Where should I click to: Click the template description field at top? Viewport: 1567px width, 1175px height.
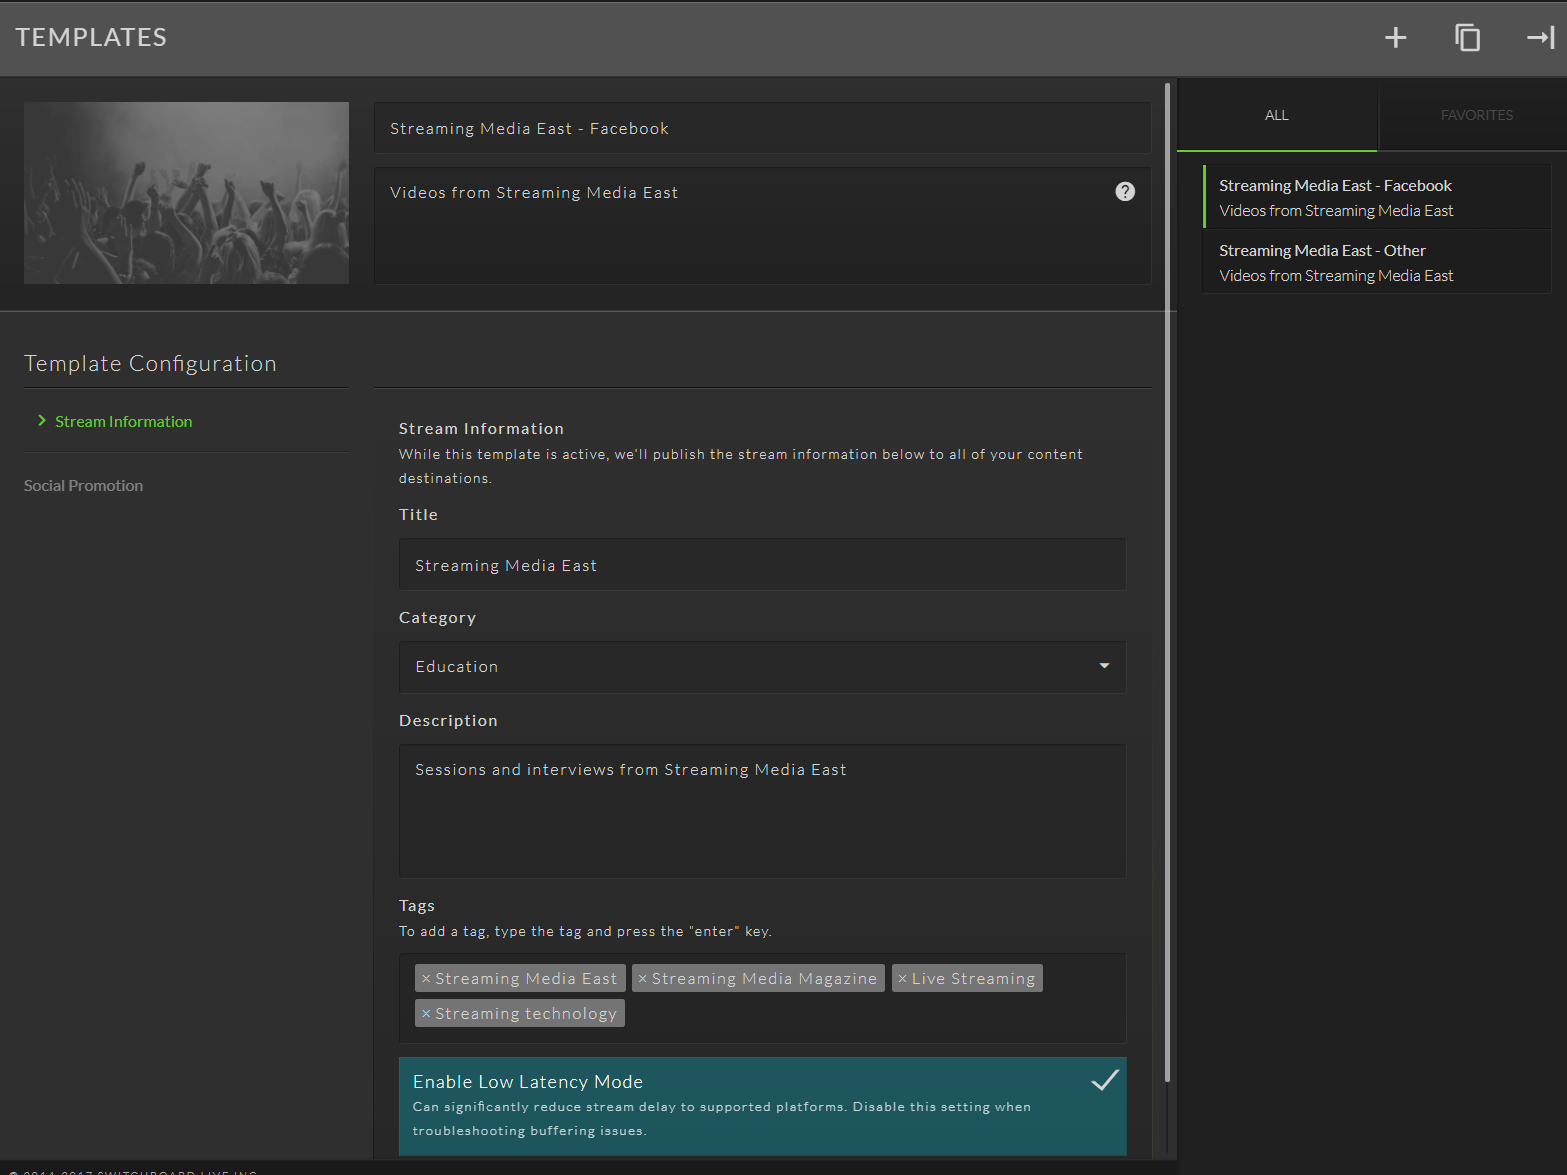click(x=762, y=226)
